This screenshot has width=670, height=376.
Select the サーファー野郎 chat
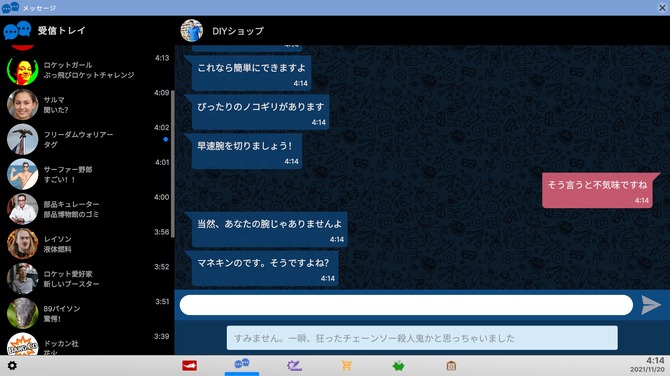click(87, 174)
